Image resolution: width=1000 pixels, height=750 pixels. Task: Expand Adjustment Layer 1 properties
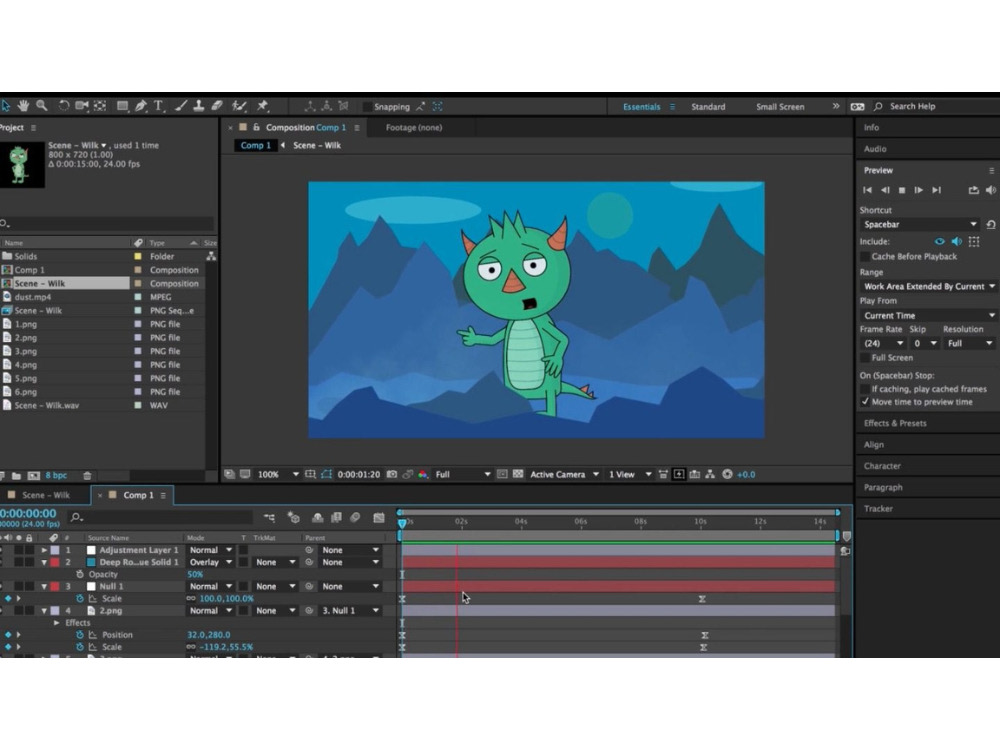point(44,550)
